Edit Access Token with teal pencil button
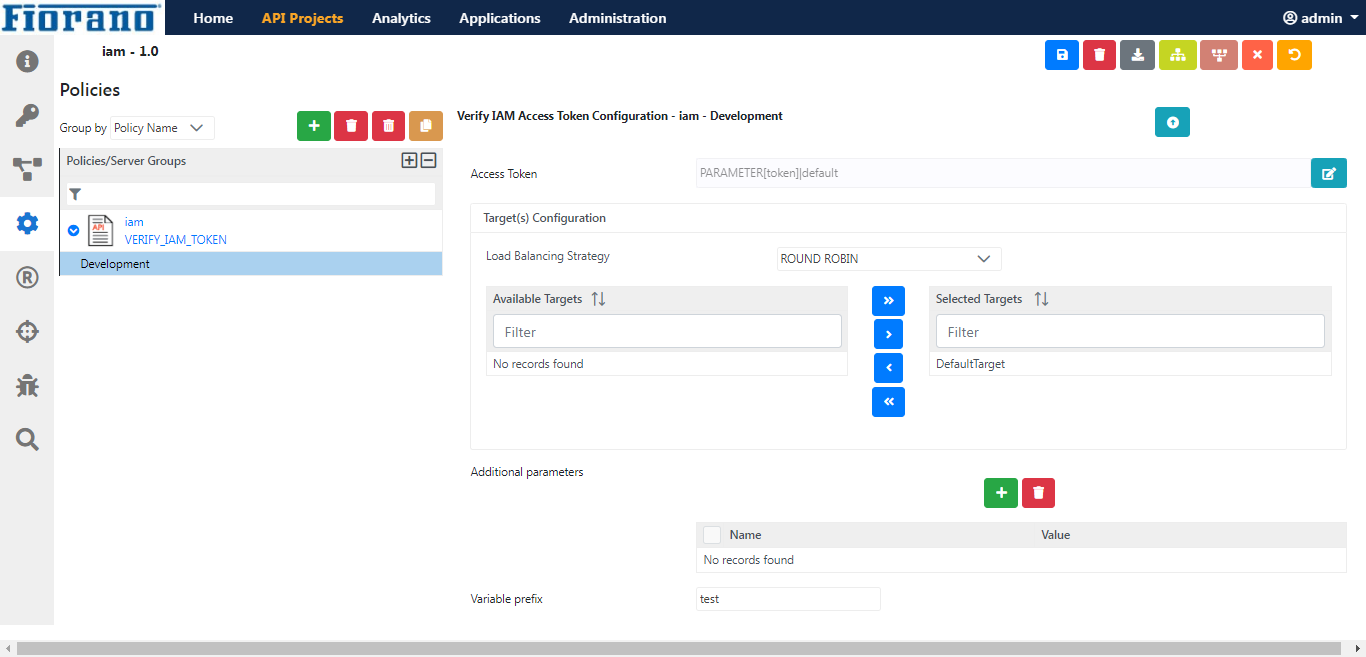The height and width of the screenshot is (657, 1366). click(1329, 173)
